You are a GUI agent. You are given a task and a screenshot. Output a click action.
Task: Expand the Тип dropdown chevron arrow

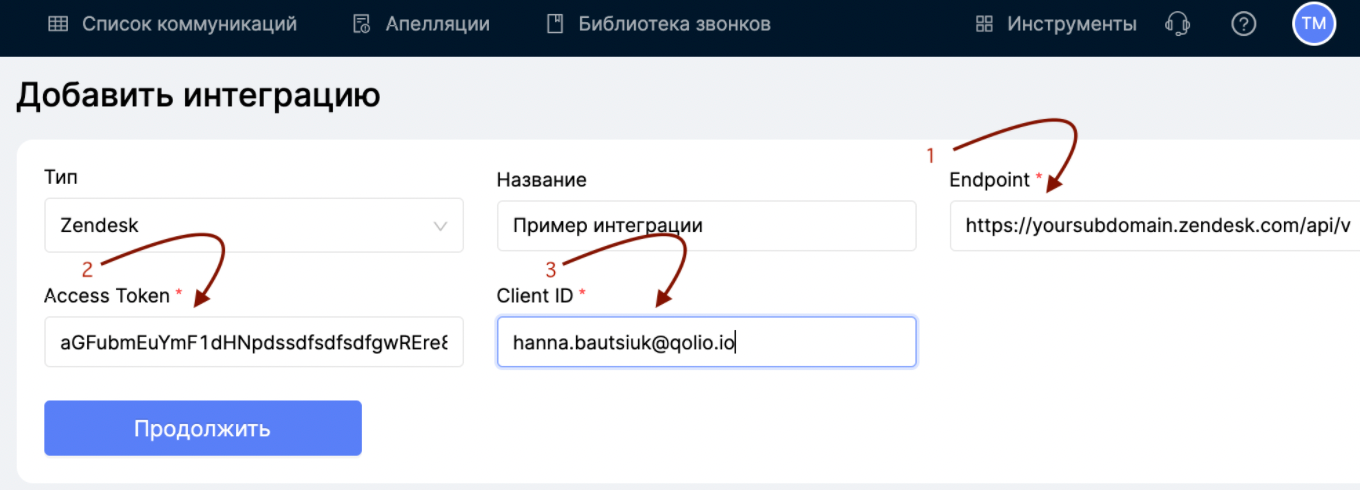440,226
